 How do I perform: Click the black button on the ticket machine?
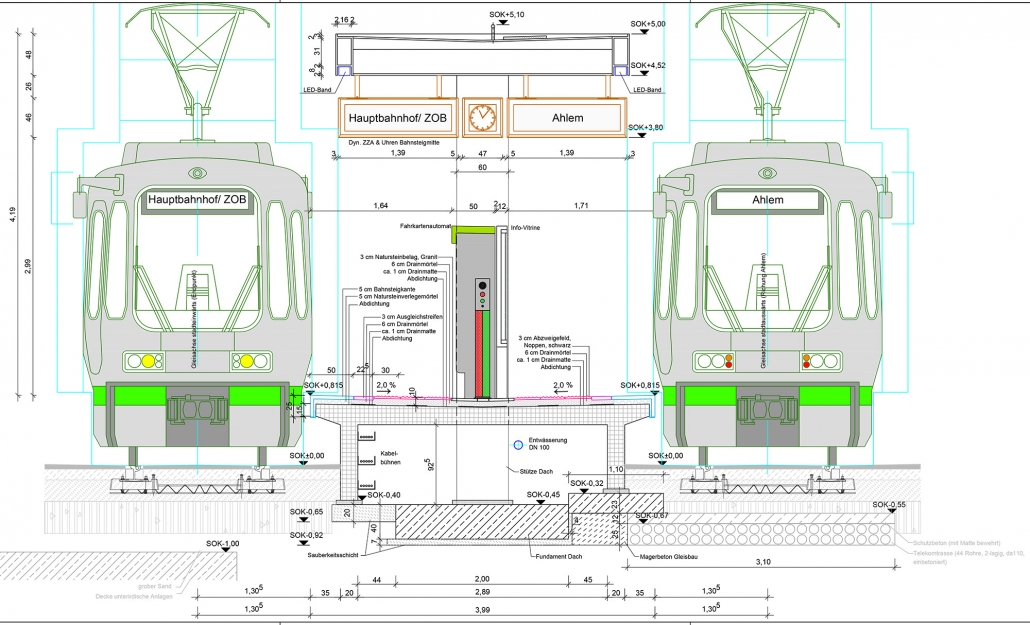coord(484,286)
